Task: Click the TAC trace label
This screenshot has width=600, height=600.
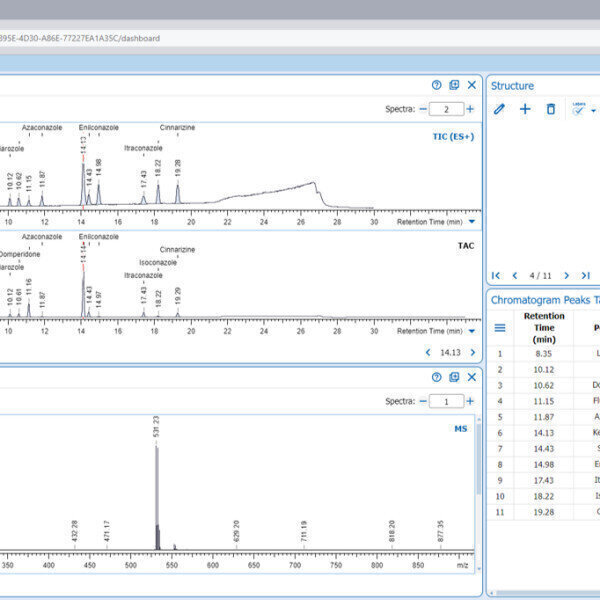Action: tap(466, 246)
